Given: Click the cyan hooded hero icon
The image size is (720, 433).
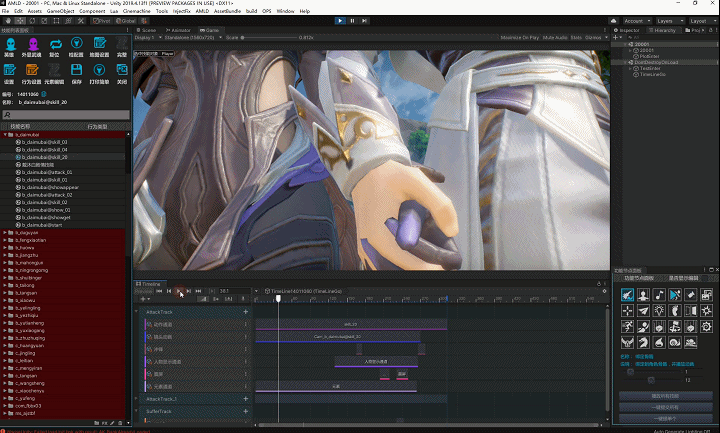Looking at the screenshot, I should coord(10,45).
